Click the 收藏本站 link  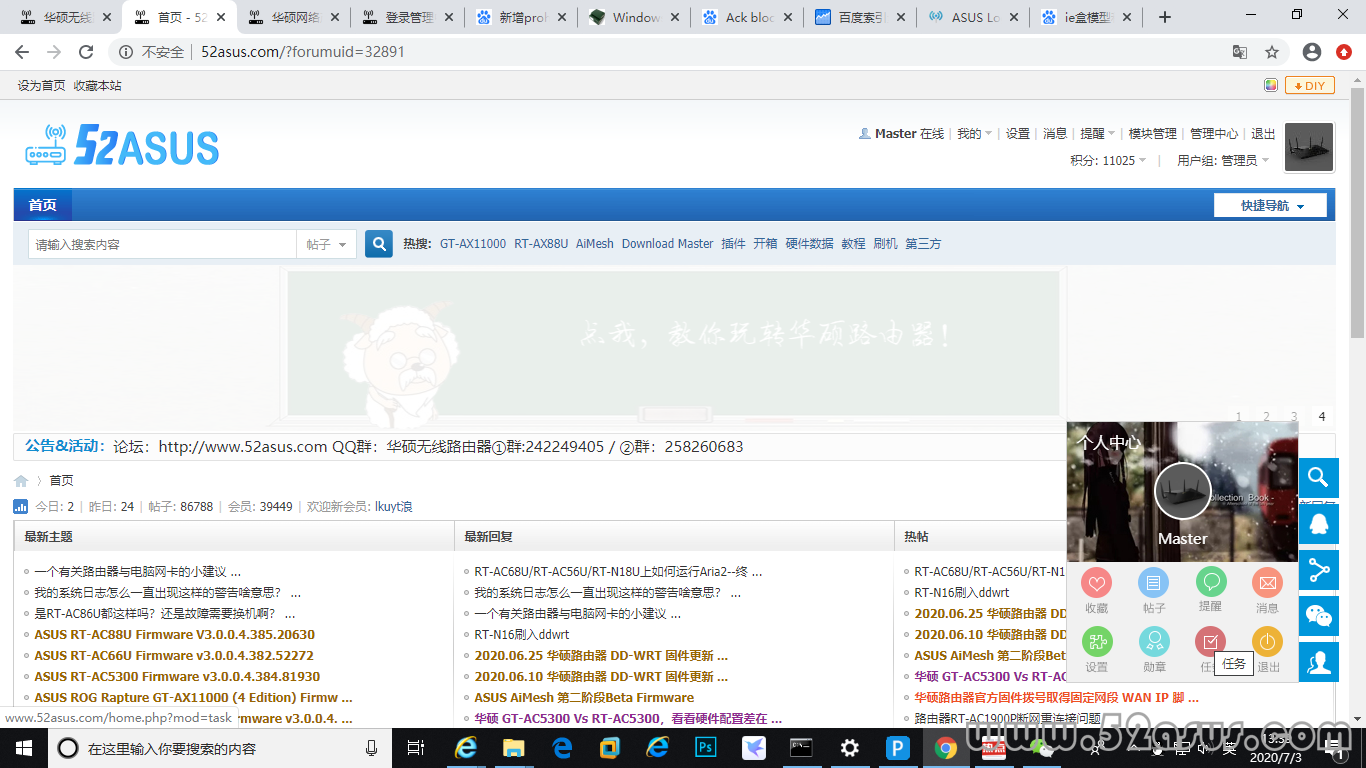(97, 86)
